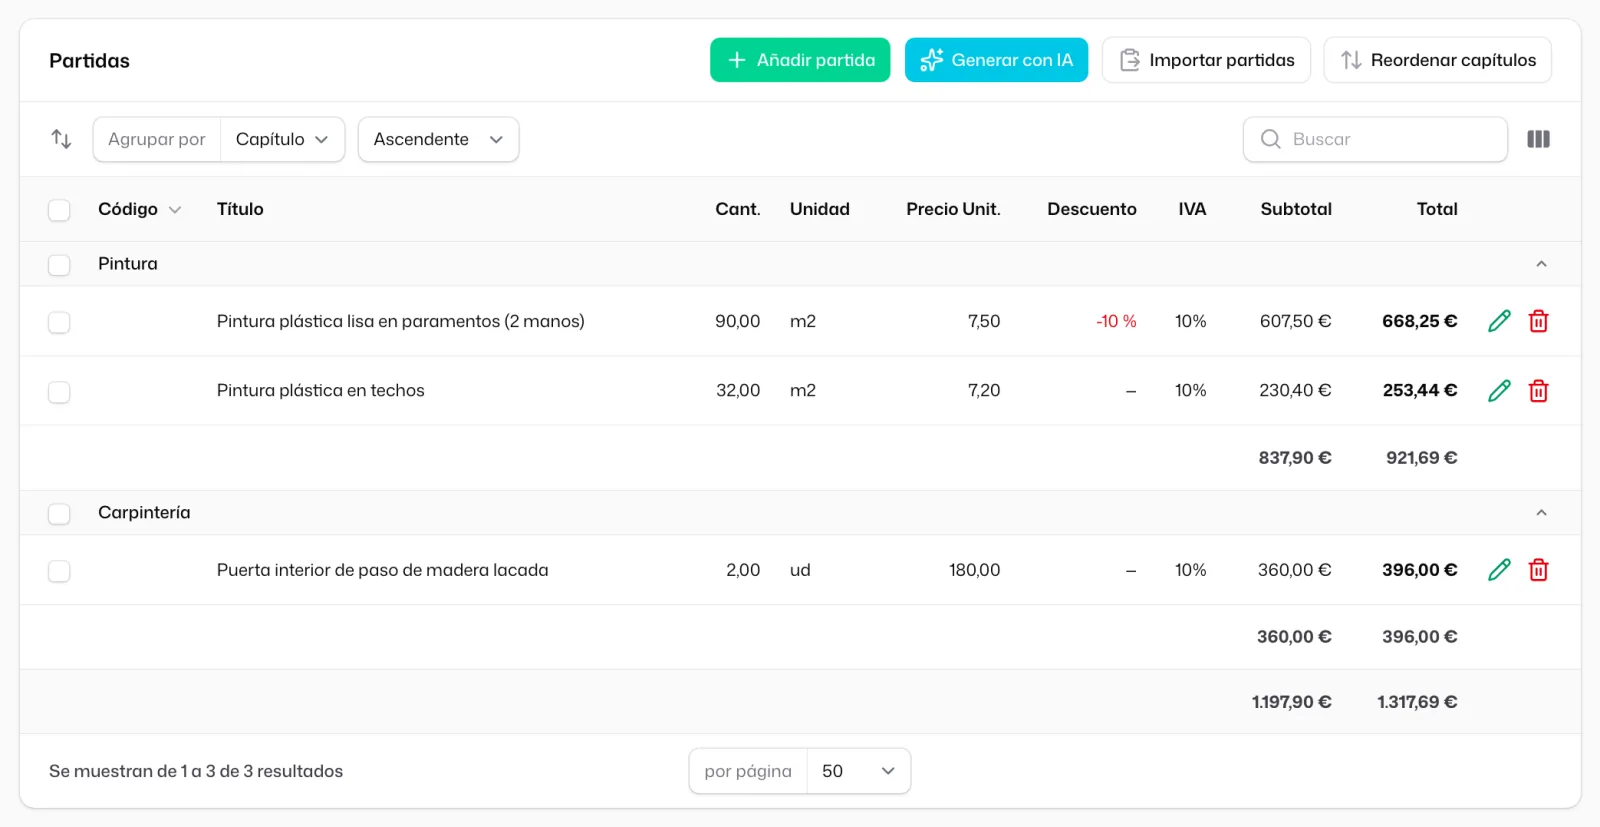Delete the Pintura plástica en techos row
Image resolution: width=1600 pixels, height=827 pixels.
point(1538,390)
